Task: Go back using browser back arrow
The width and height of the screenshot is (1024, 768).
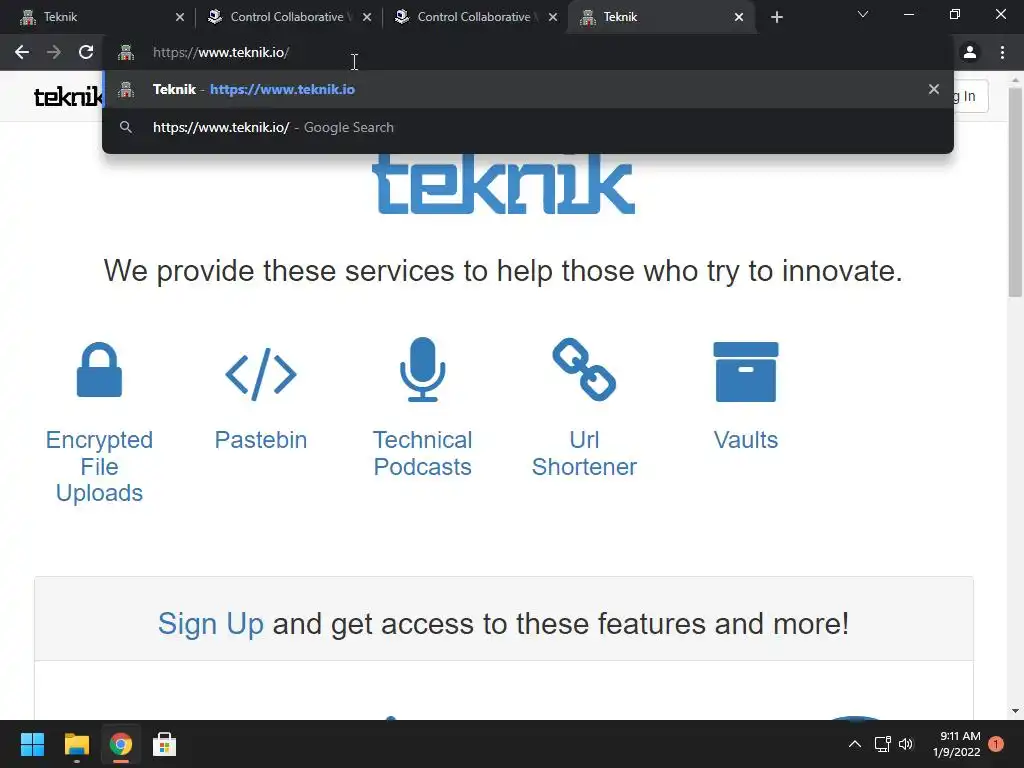Action: tap(22, 52)
